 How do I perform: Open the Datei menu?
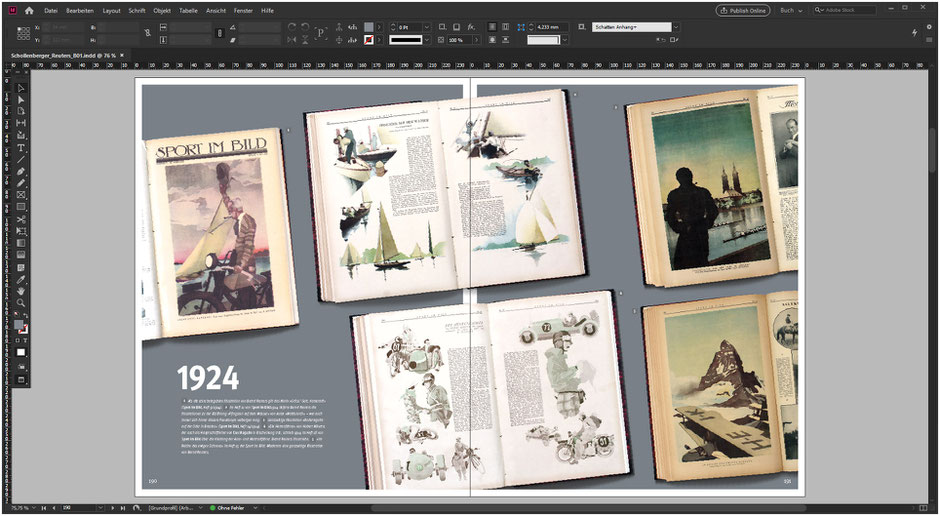(51, 11)
